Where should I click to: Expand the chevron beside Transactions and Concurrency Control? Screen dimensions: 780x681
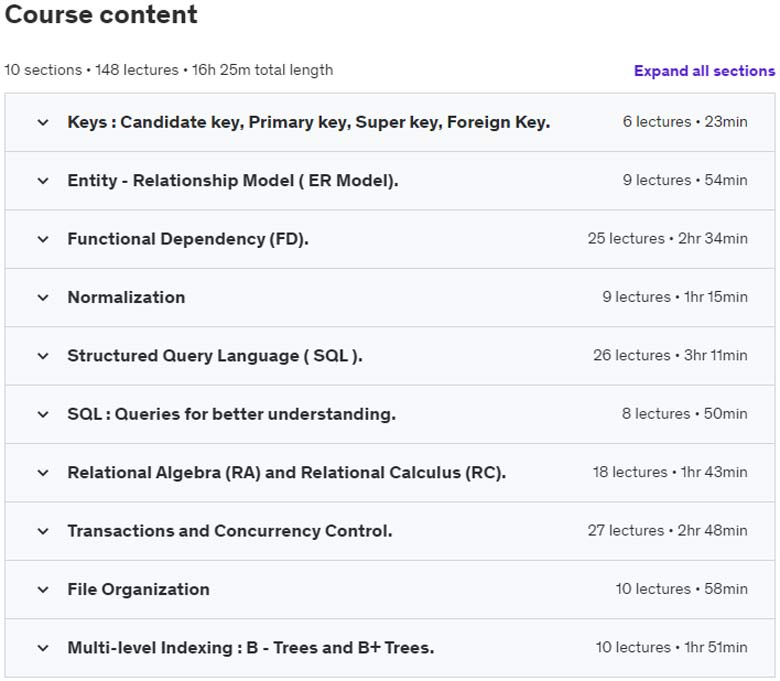(x=43, y=531)
